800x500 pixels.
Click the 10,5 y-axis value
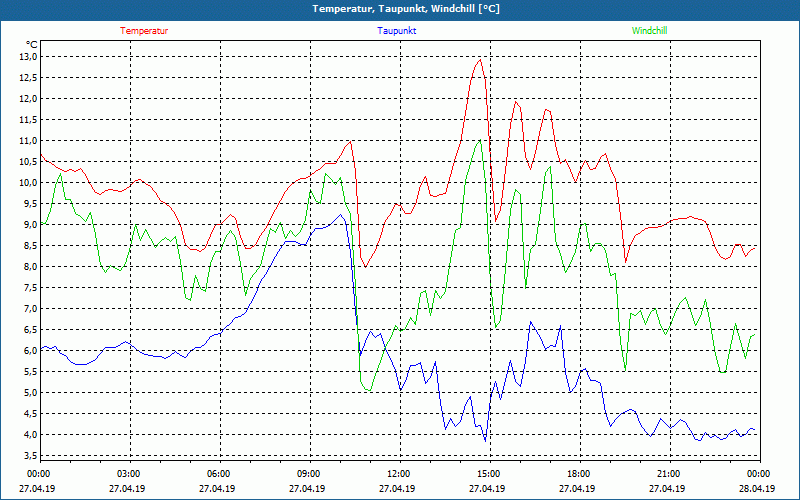pos(29,161)
